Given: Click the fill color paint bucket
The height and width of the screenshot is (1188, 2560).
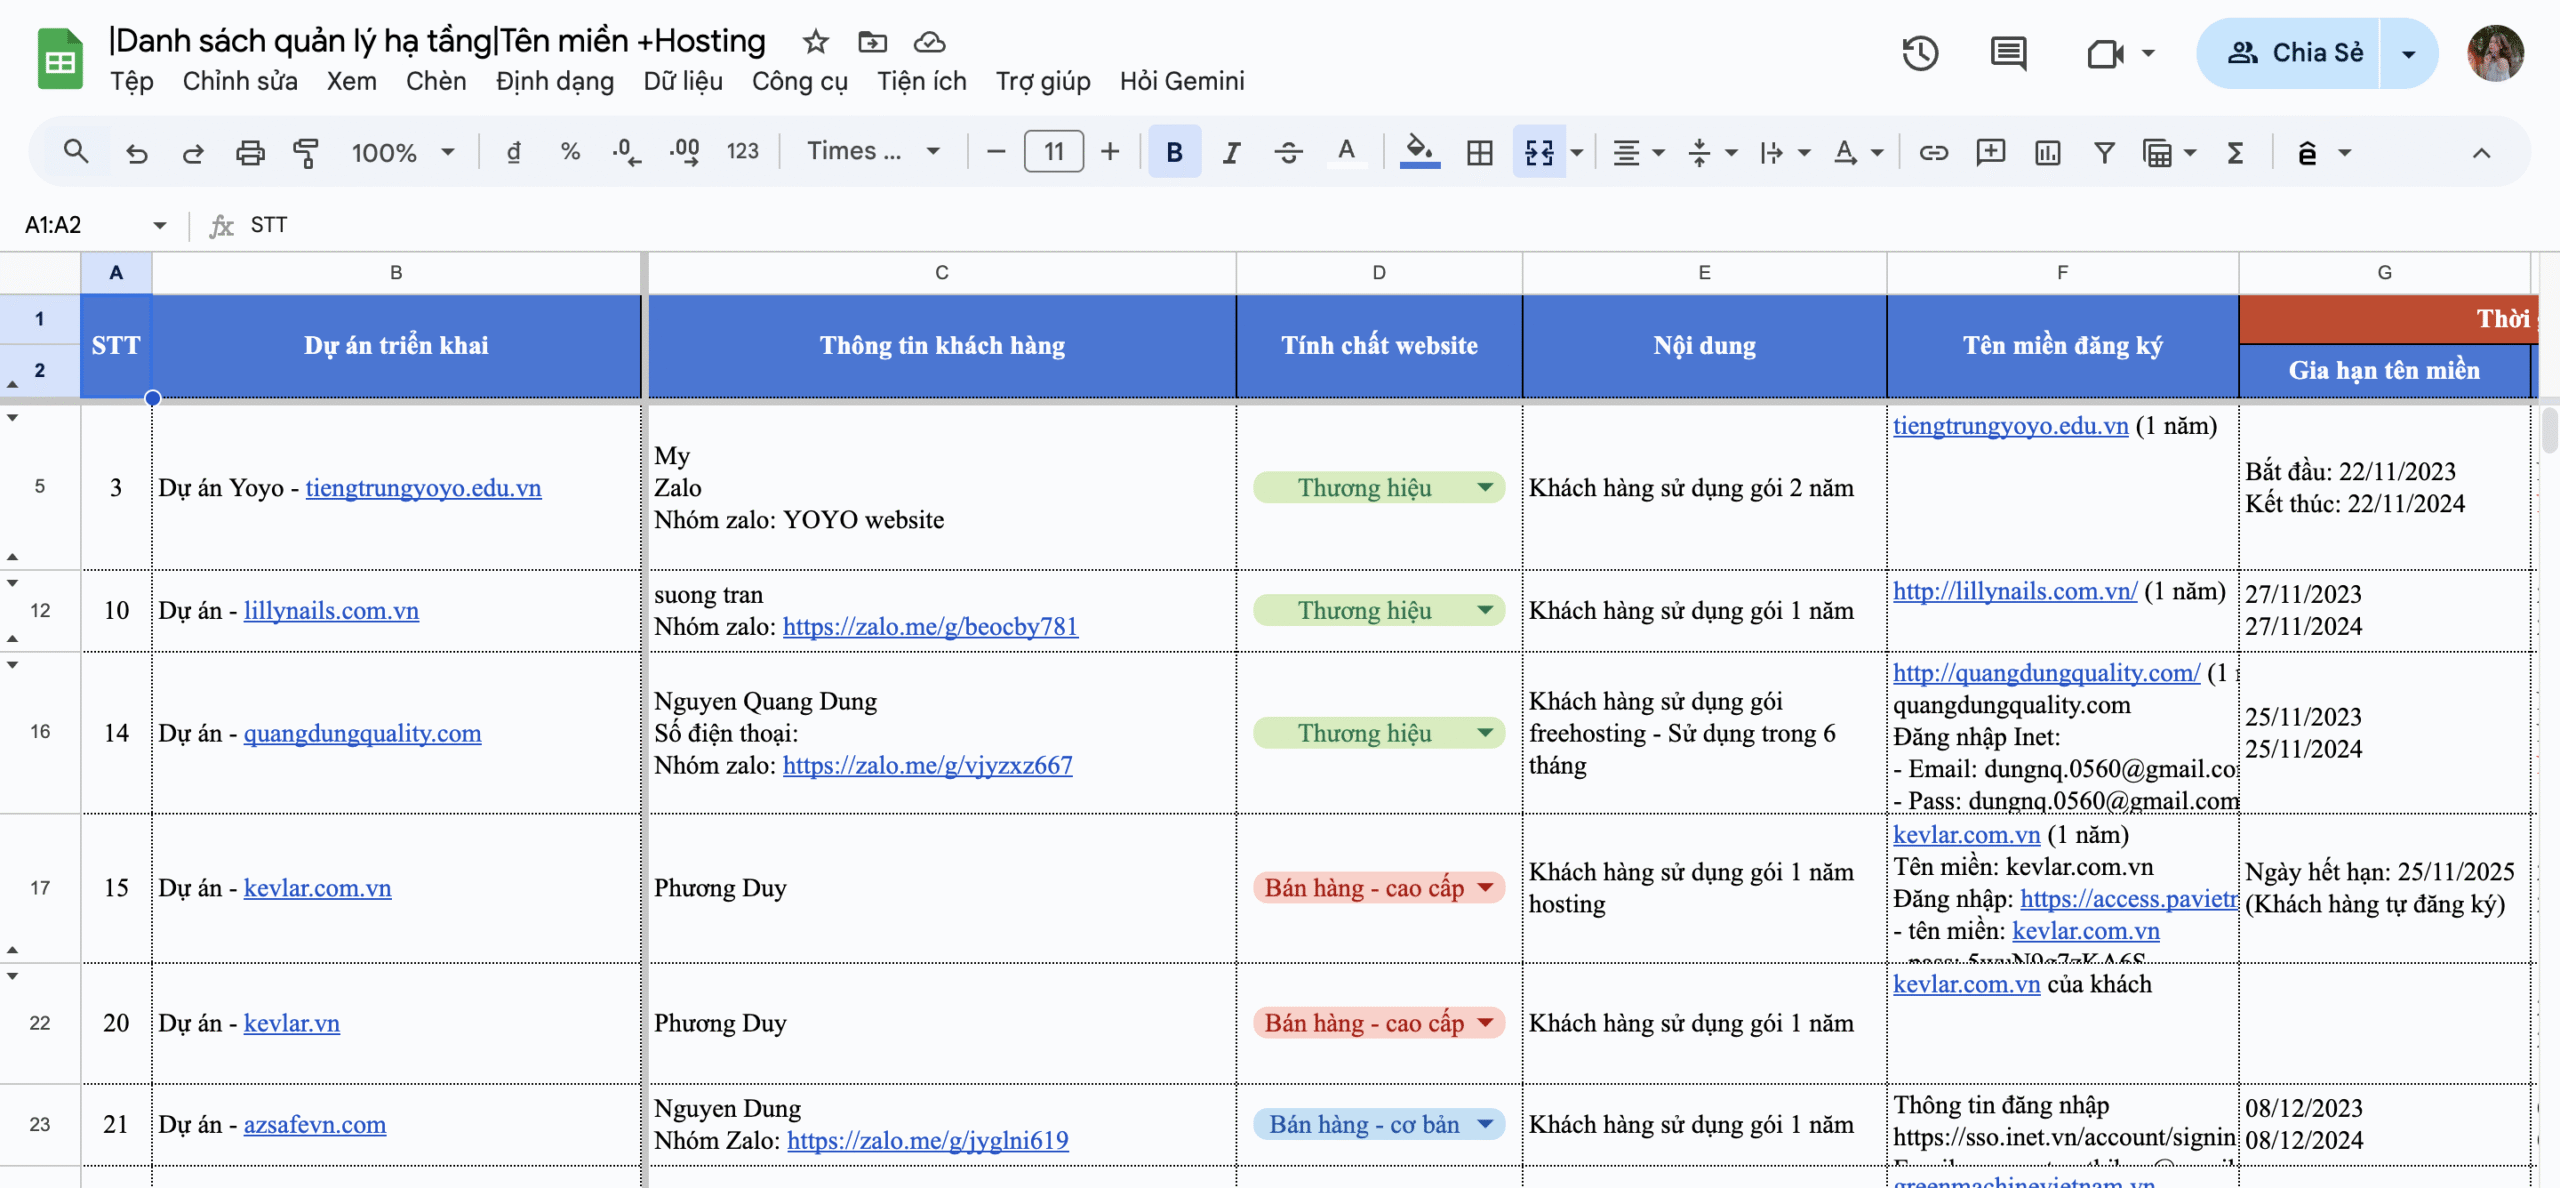Looking at the screenshot, I should click(x=1418, y=151).
